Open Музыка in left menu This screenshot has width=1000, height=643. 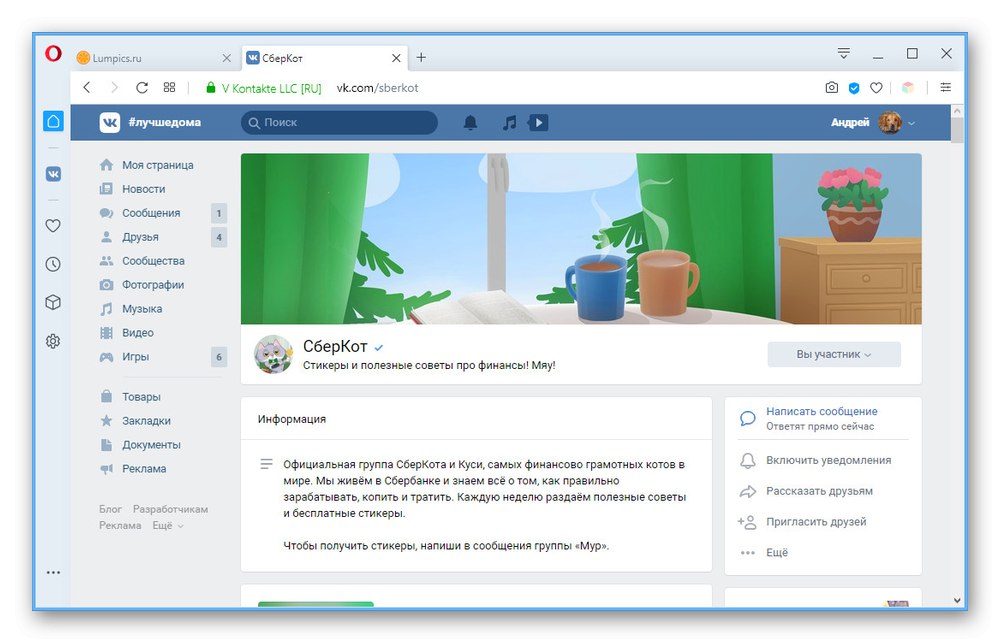click(142, 309)
